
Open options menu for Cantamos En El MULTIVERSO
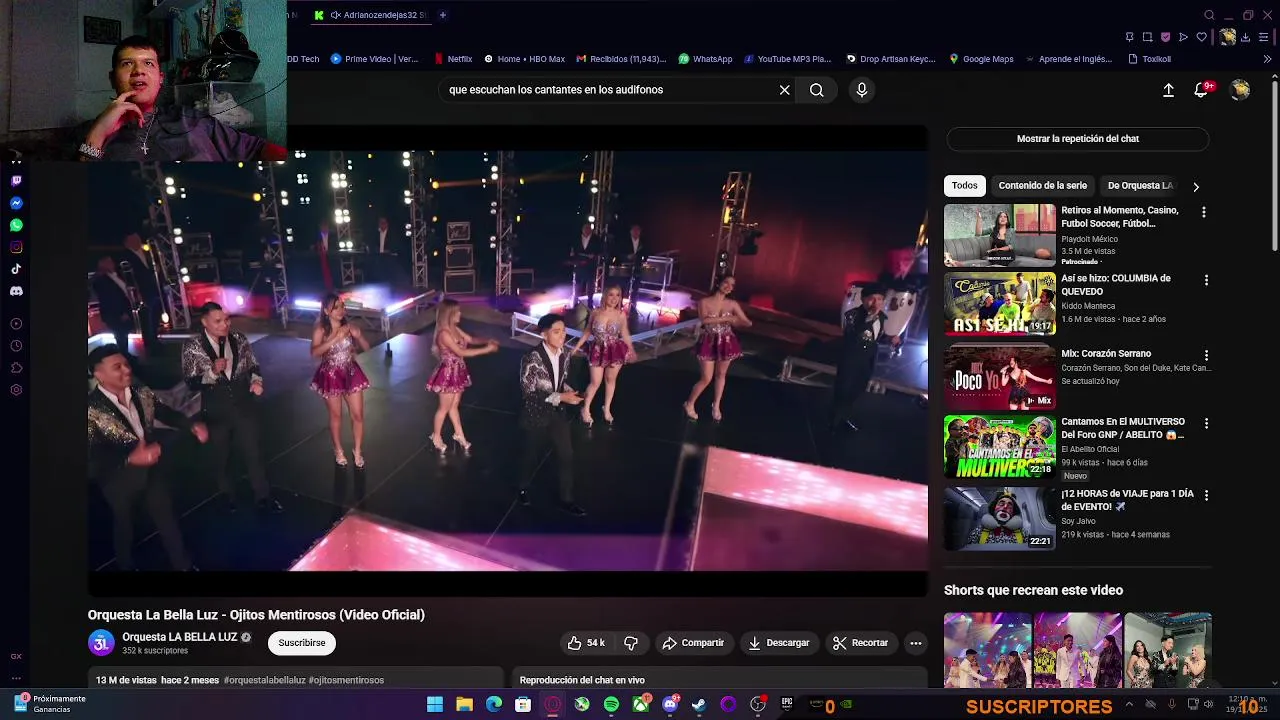tap(1207, 423)
